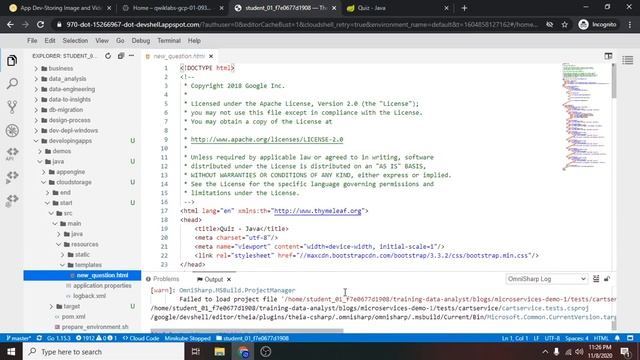Collapse the templates folder
The image size is (640, 360).
point(88,265)
